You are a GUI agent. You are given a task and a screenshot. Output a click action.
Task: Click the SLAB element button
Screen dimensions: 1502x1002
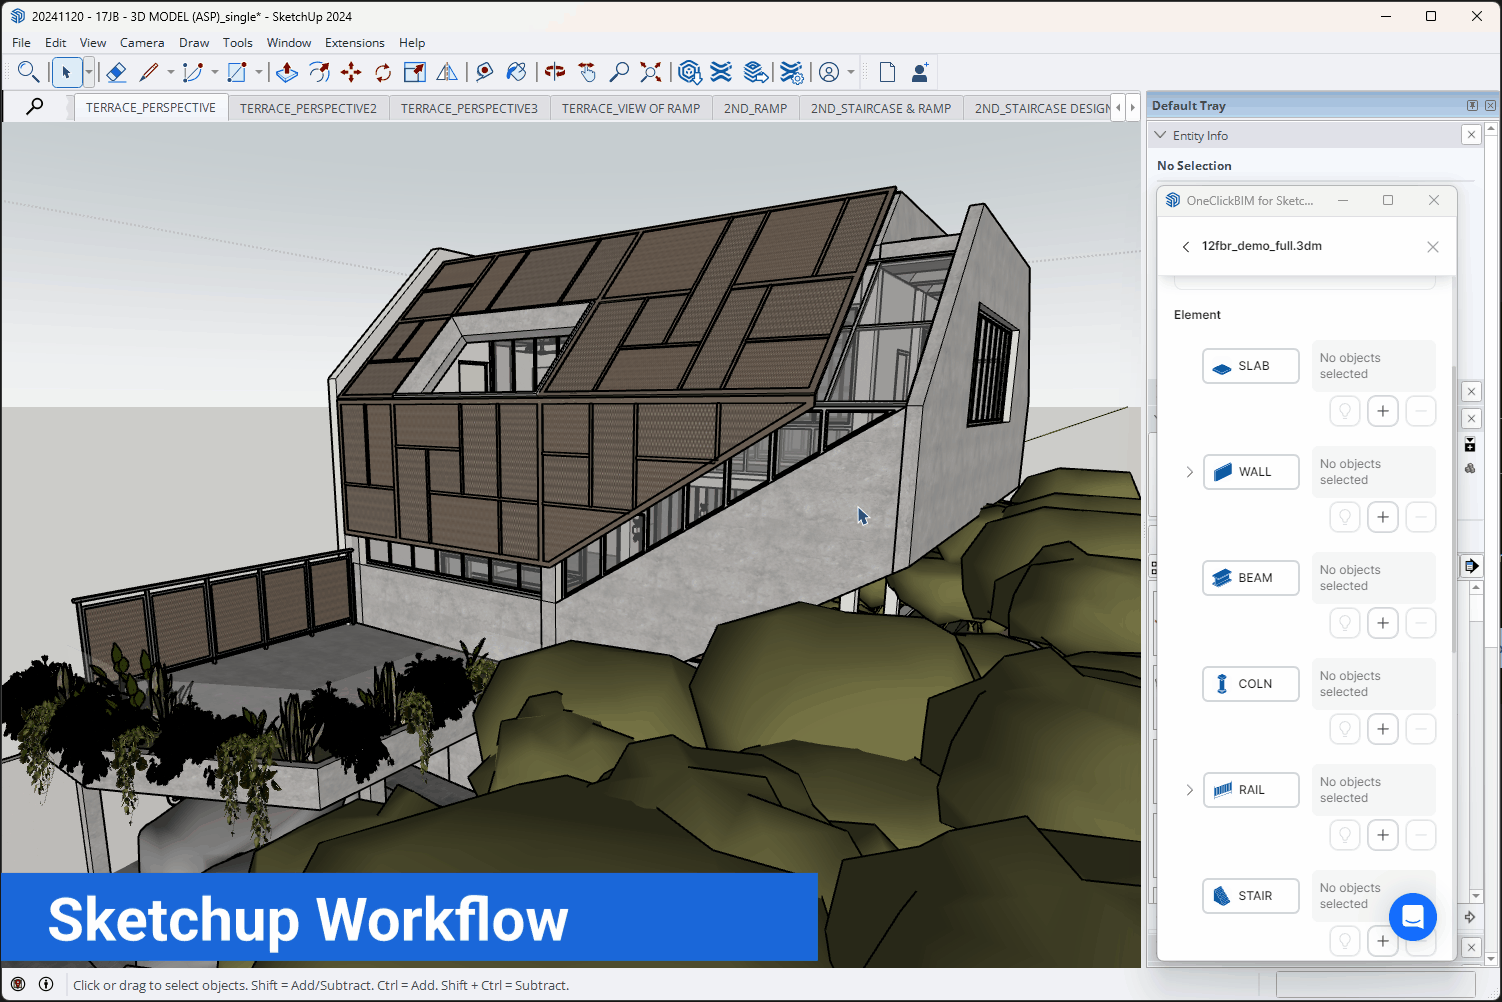[1251, 366]
